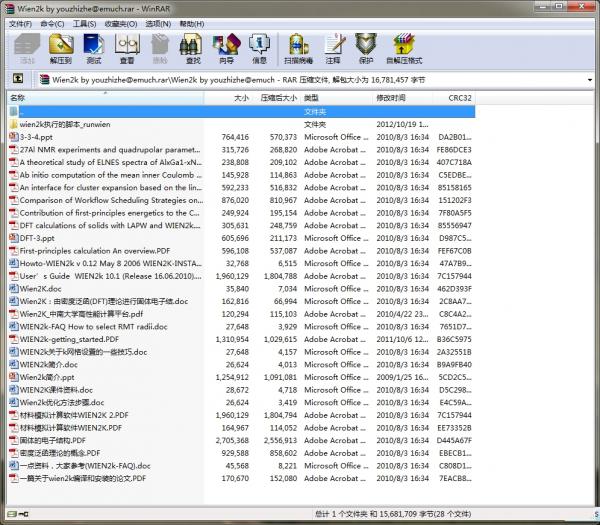Click the size value 2,705,368
Viewport: 600px width, 525px height.
point(232,440)
